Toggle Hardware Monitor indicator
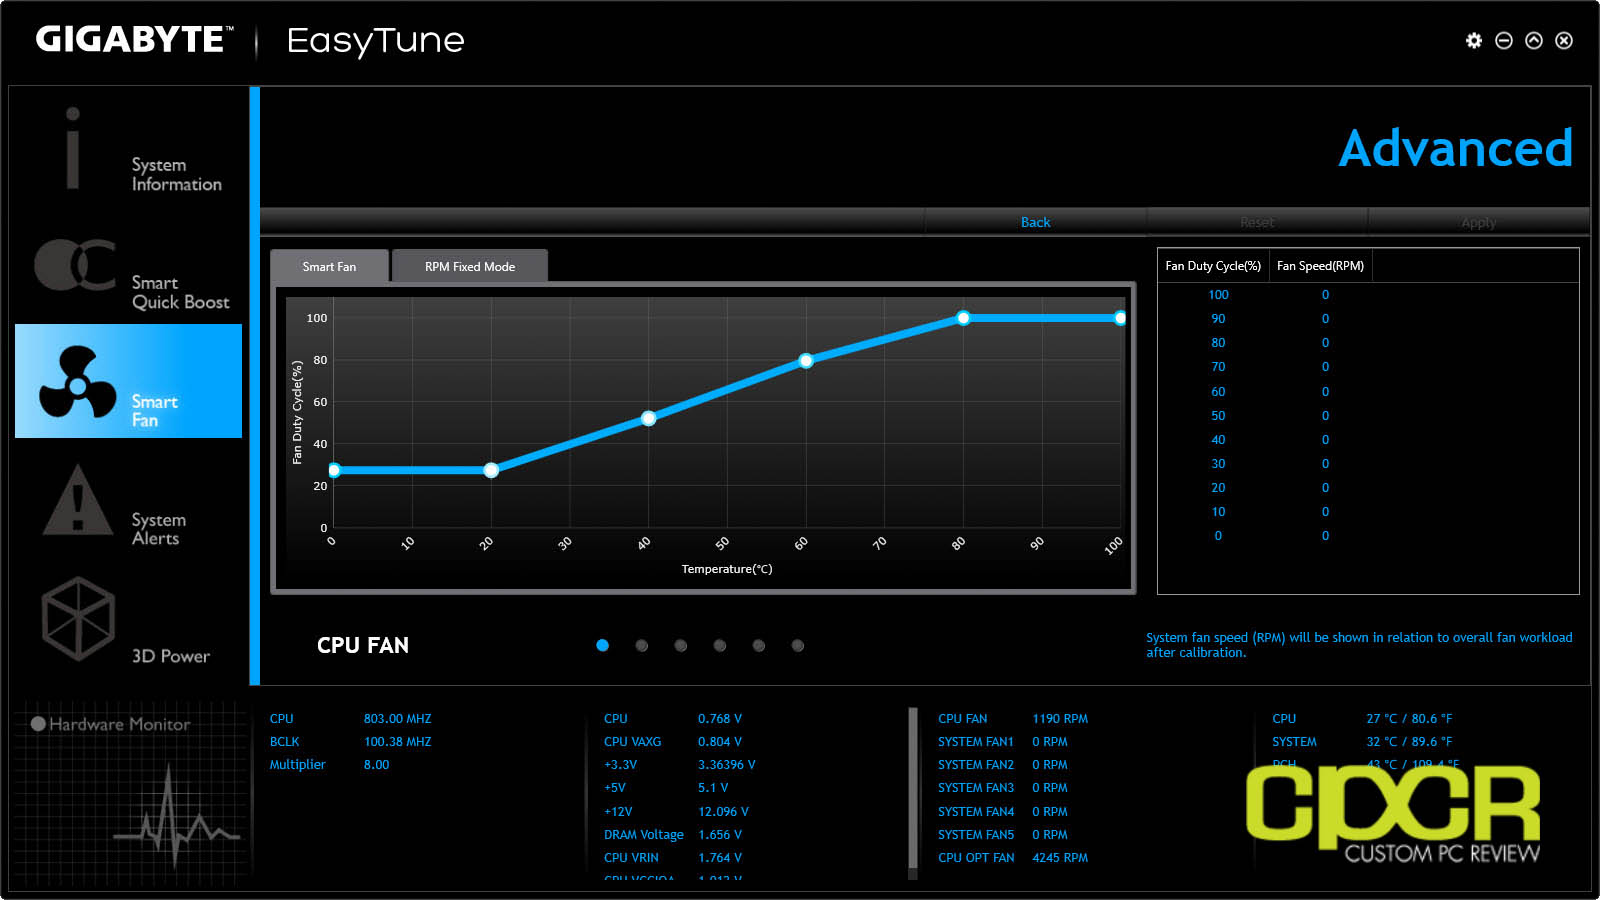The image size is (1600, 900). coord(38,724)
